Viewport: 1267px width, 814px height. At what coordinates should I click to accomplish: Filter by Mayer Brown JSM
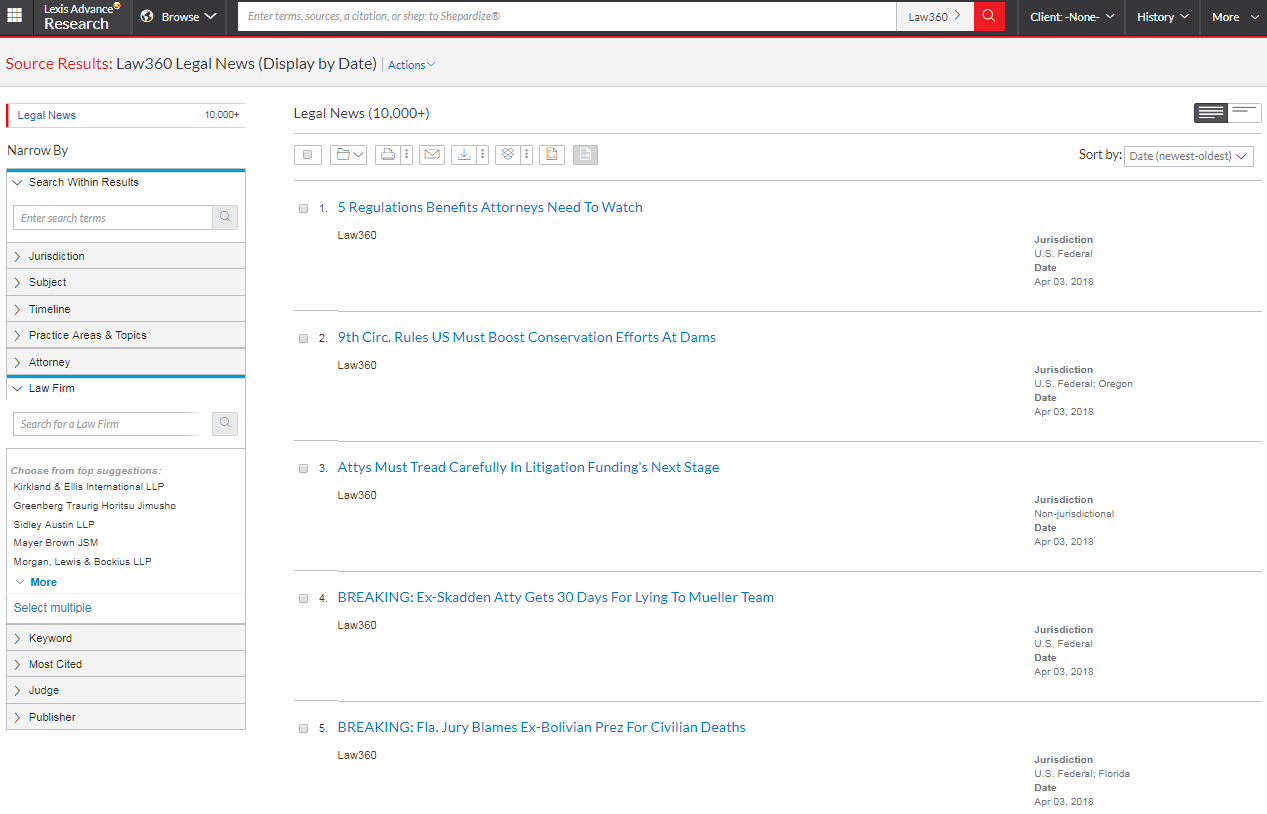tap(56, 543)
